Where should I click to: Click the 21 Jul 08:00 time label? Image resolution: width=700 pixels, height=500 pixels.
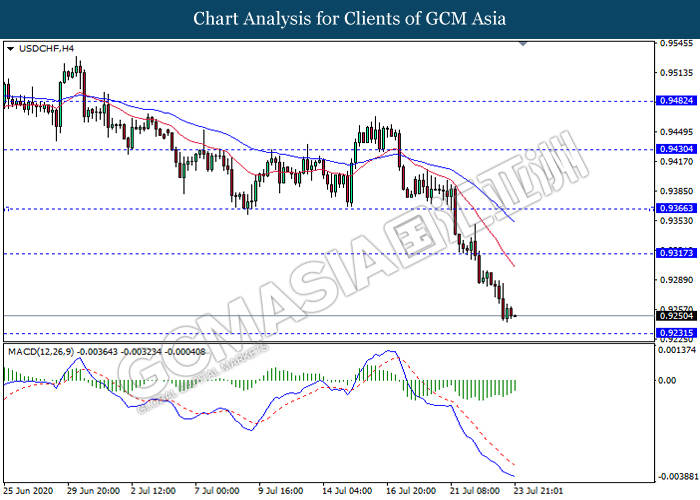[x=475, y=491]
